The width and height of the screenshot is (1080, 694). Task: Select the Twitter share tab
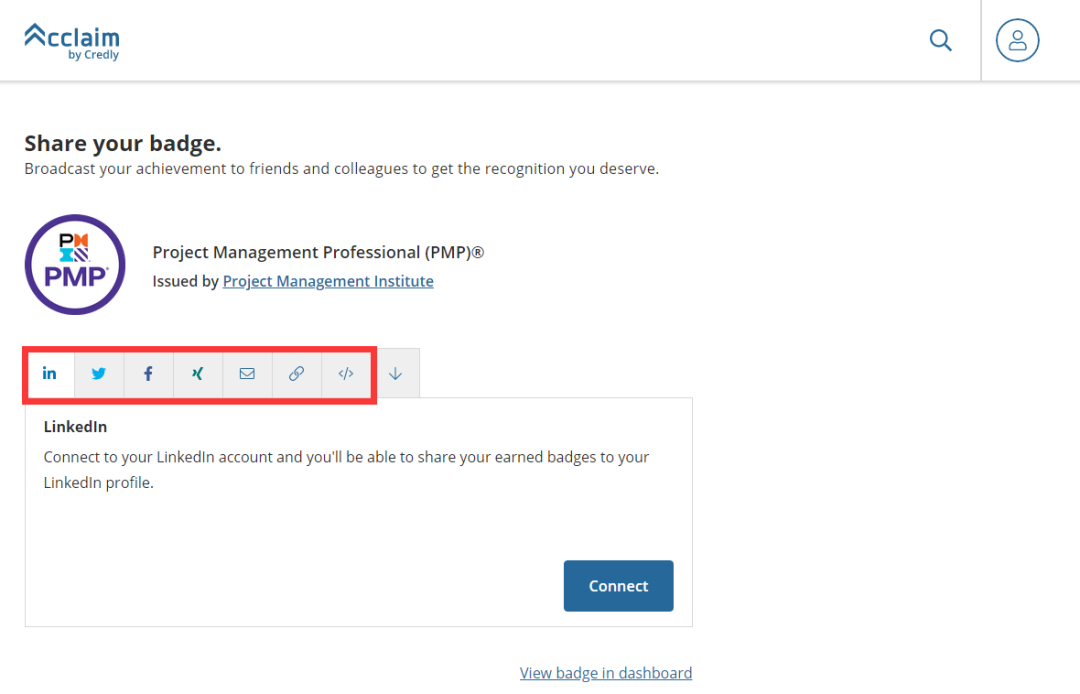coord(99,373)
